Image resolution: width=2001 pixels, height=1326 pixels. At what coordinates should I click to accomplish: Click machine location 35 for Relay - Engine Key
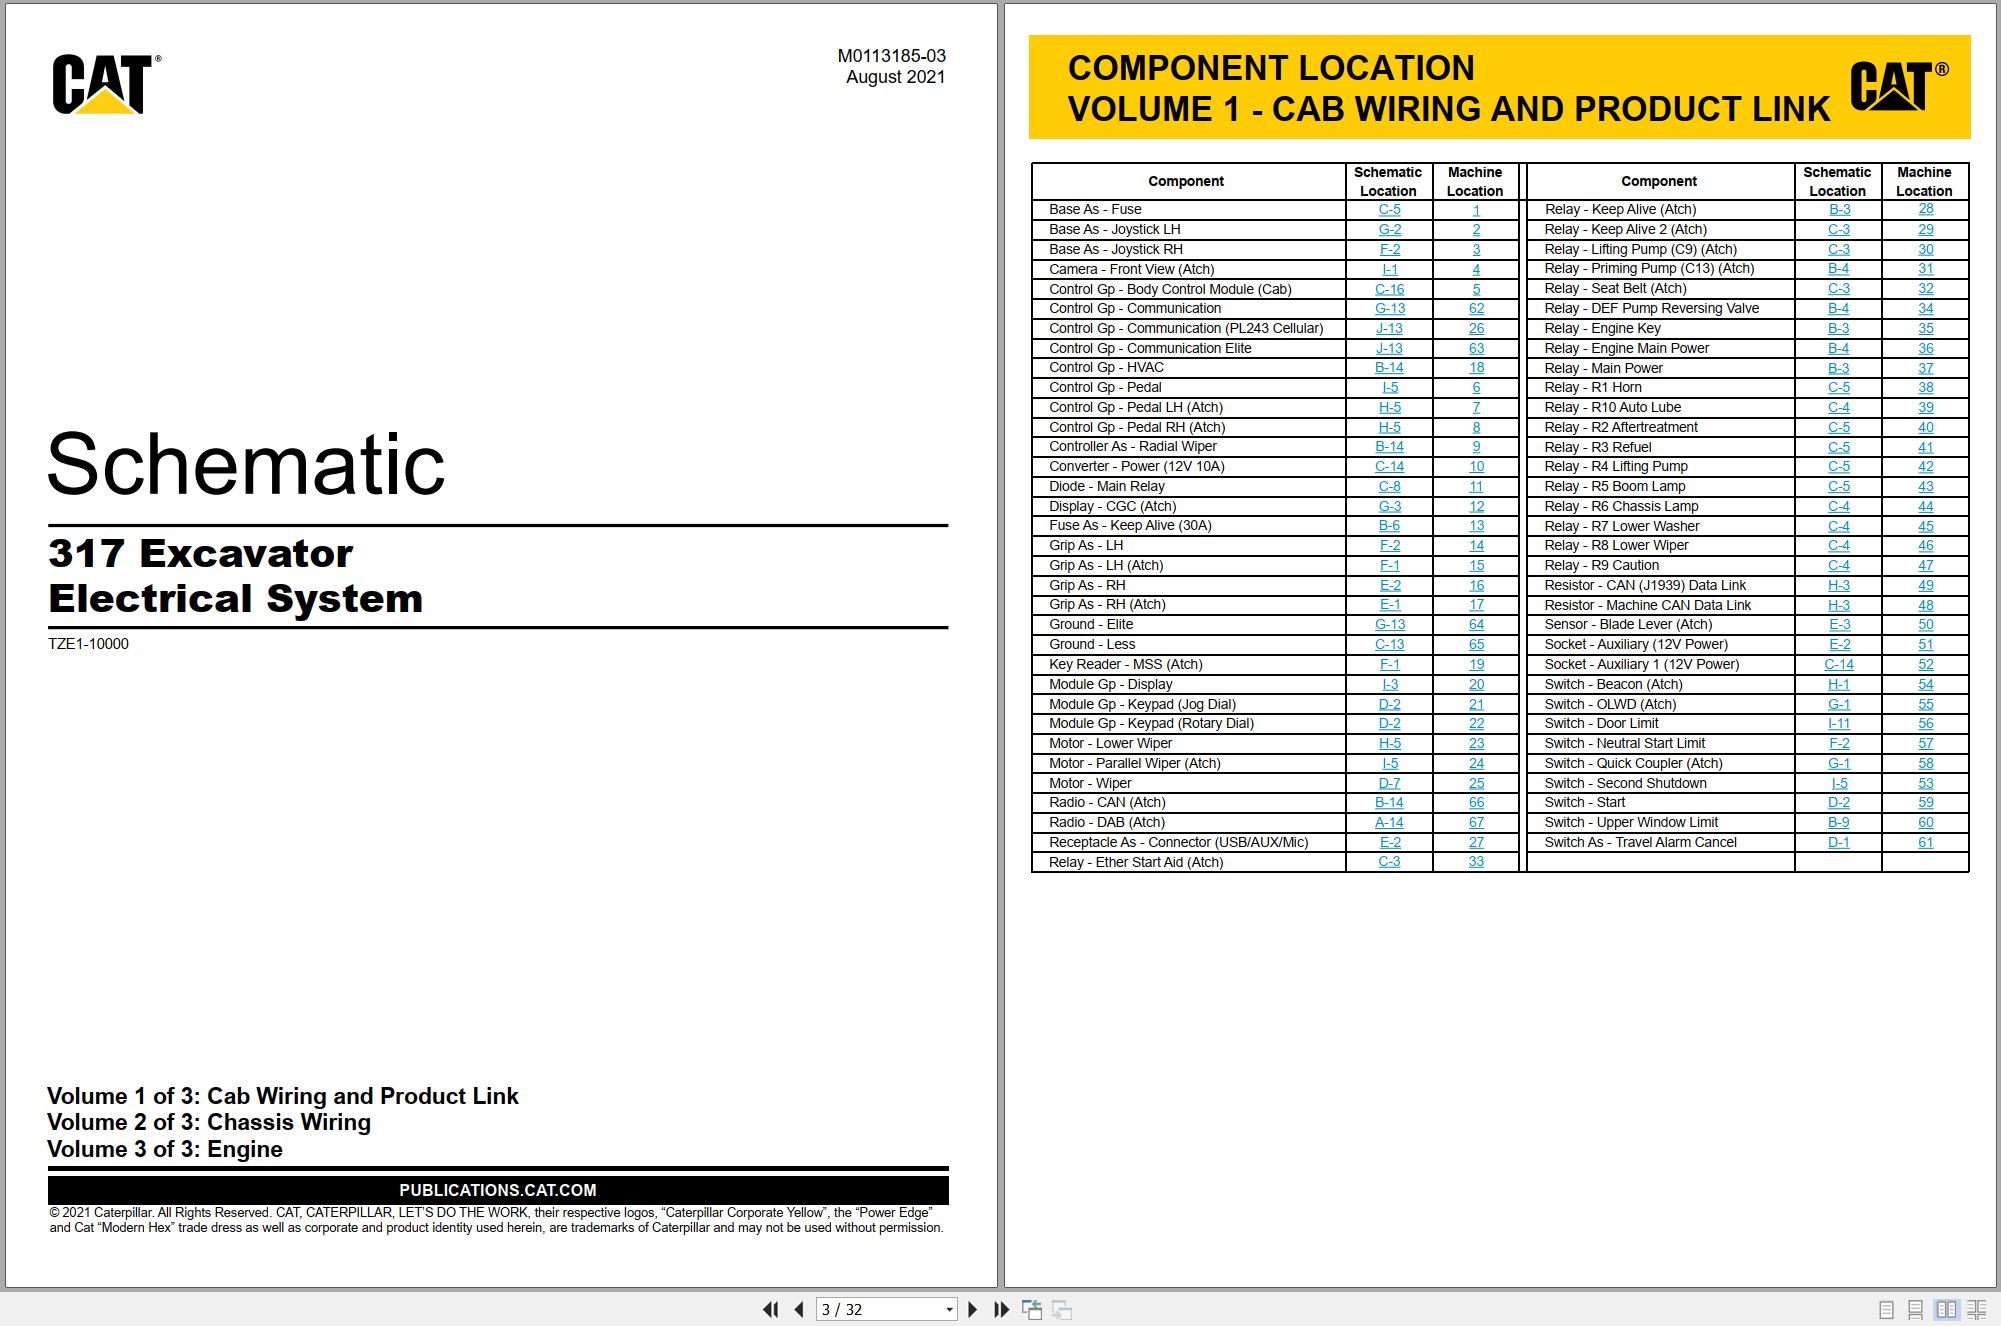tap(1925, 329)
